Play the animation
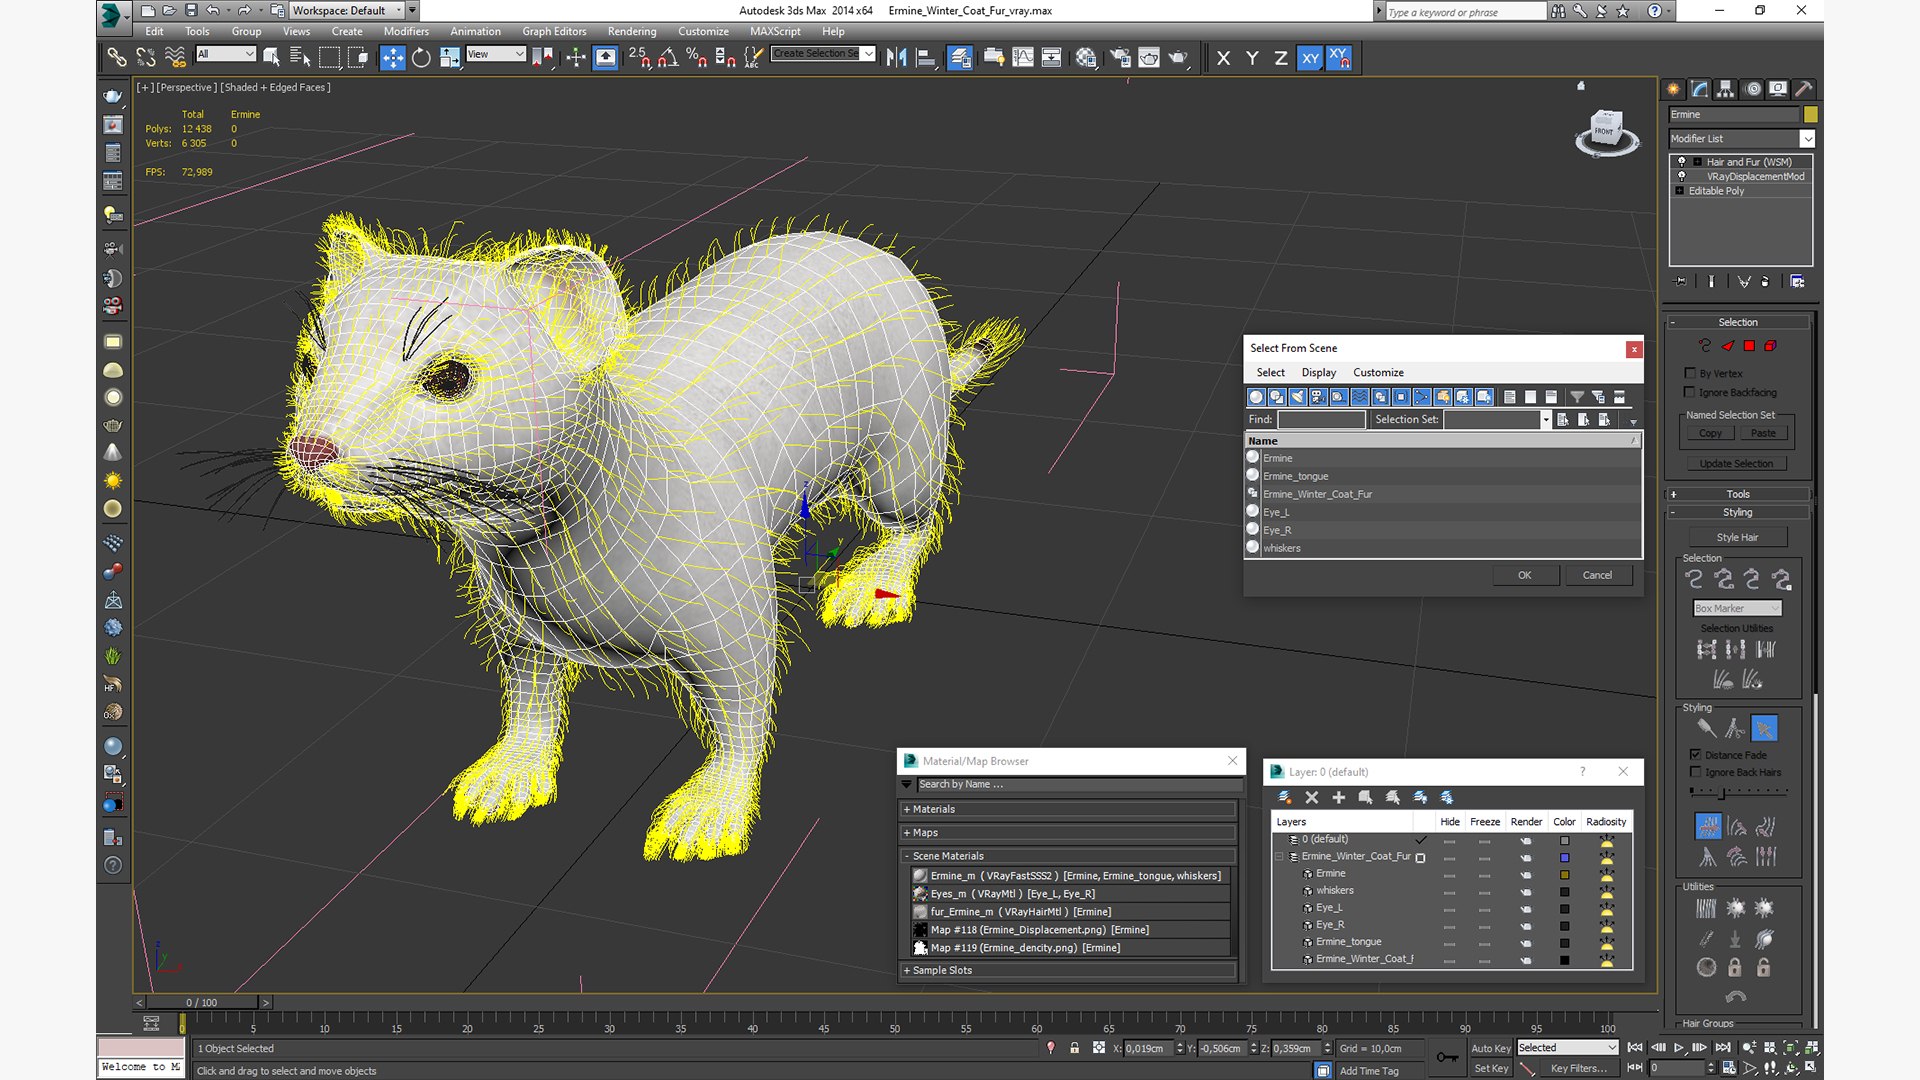The width and height of the screenshot is (1920, 1080). 1679,1047
